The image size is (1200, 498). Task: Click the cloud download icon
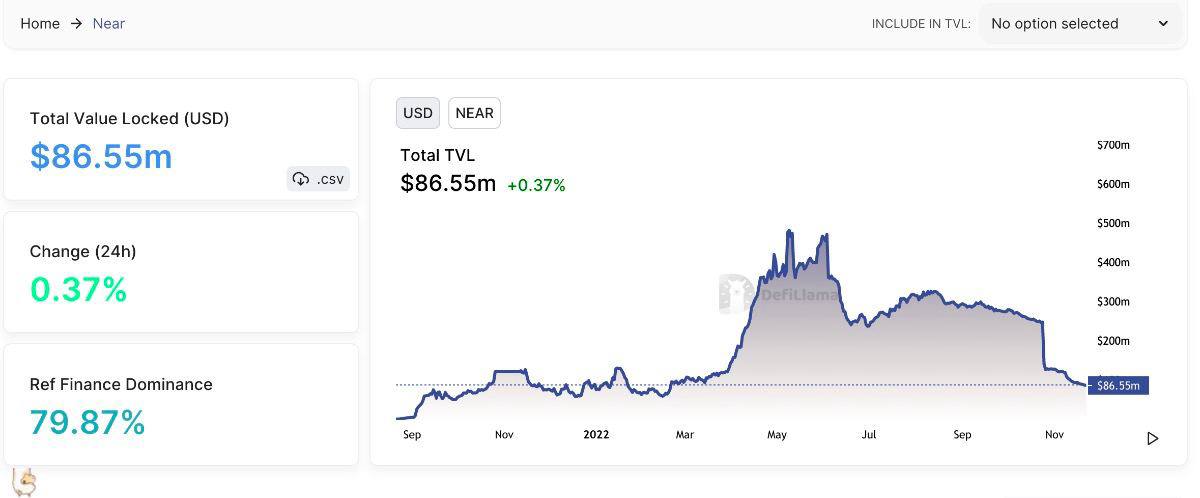coord(301,179)
